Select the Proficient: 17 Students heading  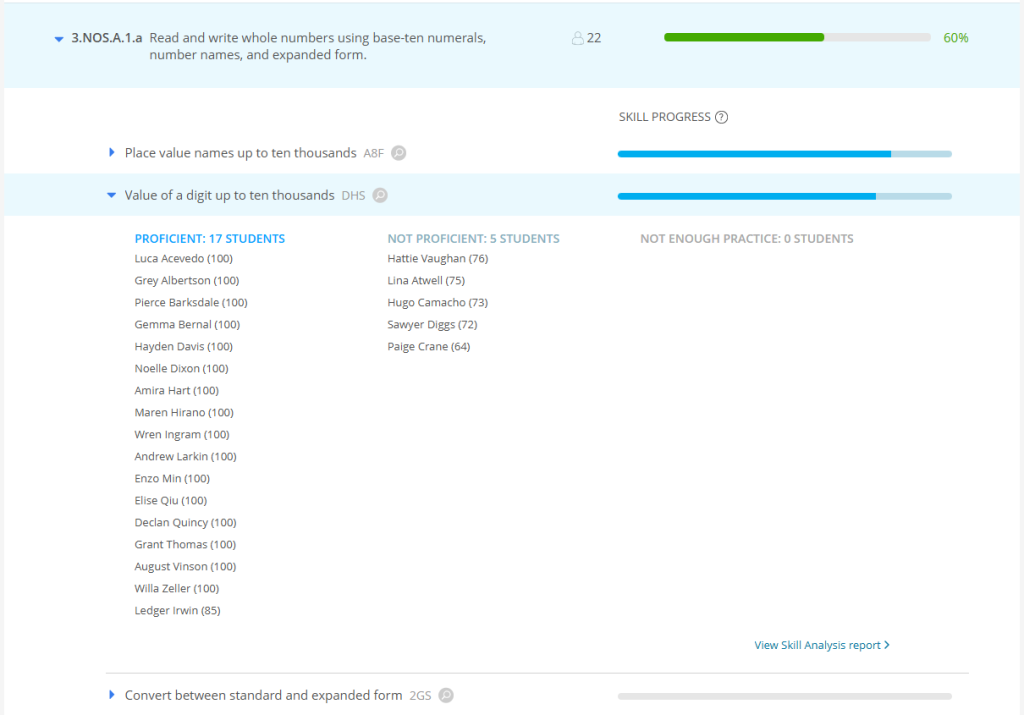click(x=210, y=239)
